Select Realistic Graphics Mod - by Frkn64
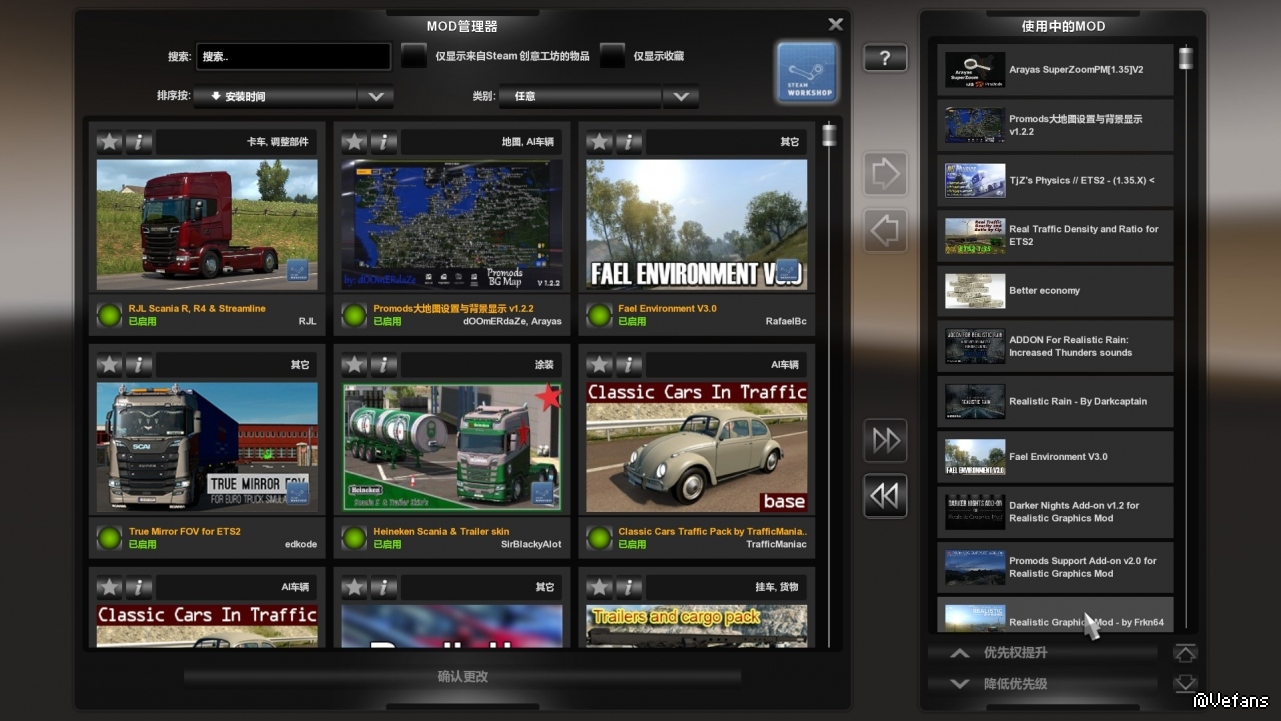 pyautogui.click(x=1055, y=615)
